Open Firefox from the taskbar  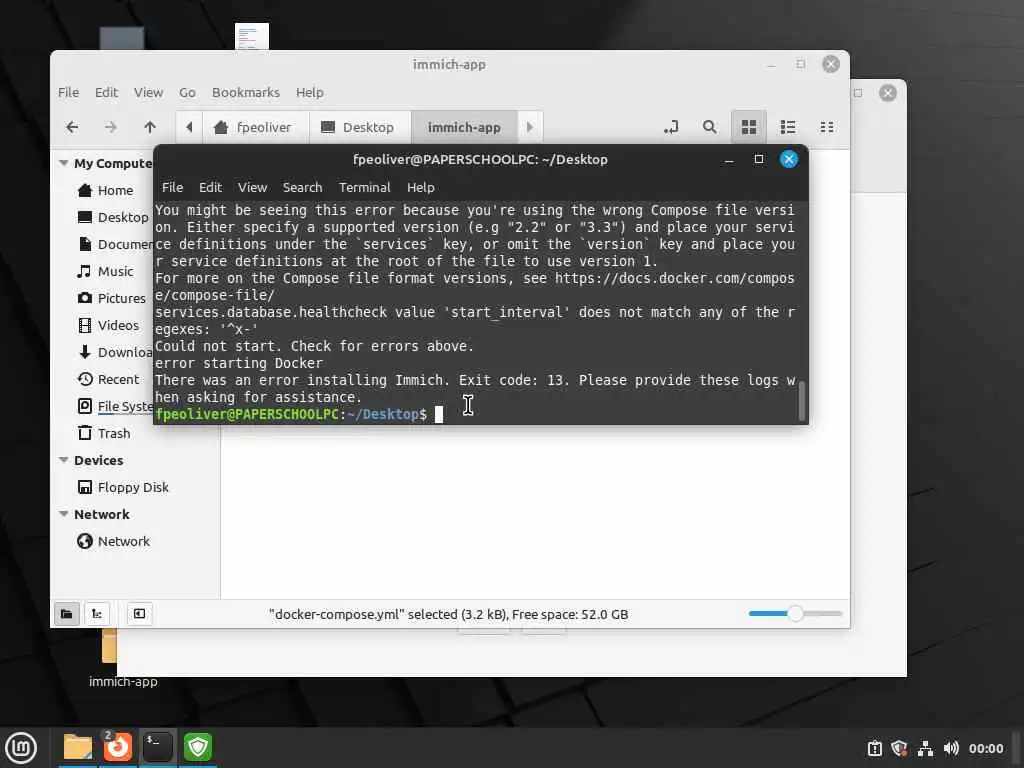click(x=118, y=748)
